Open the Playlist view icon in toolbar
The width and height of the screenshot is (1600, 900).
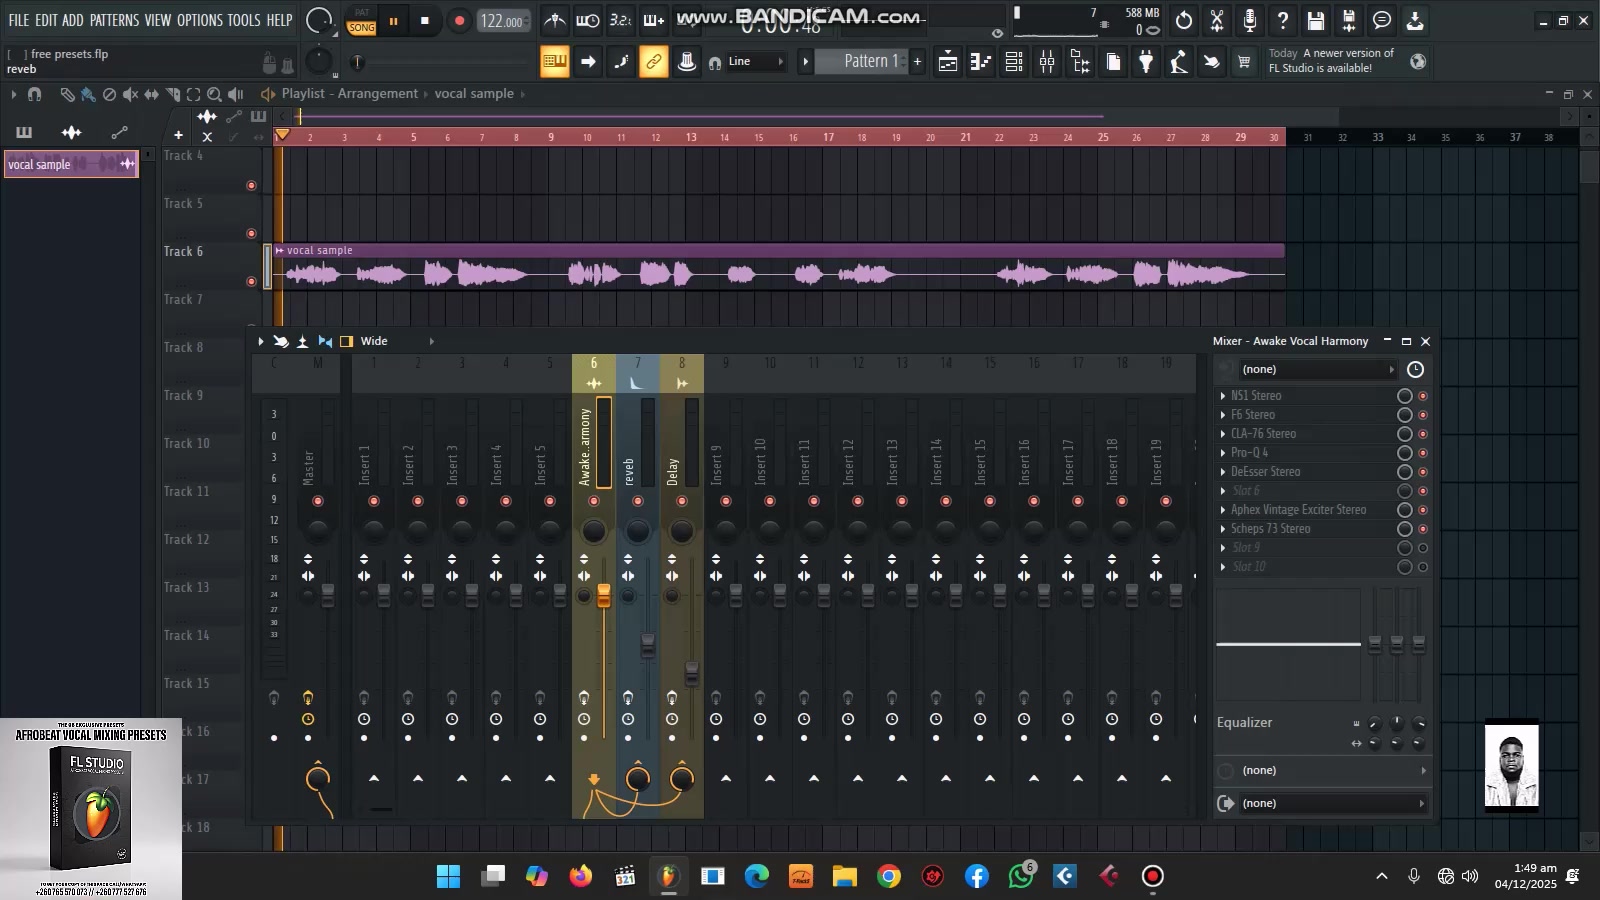click(x=948, y=62)
